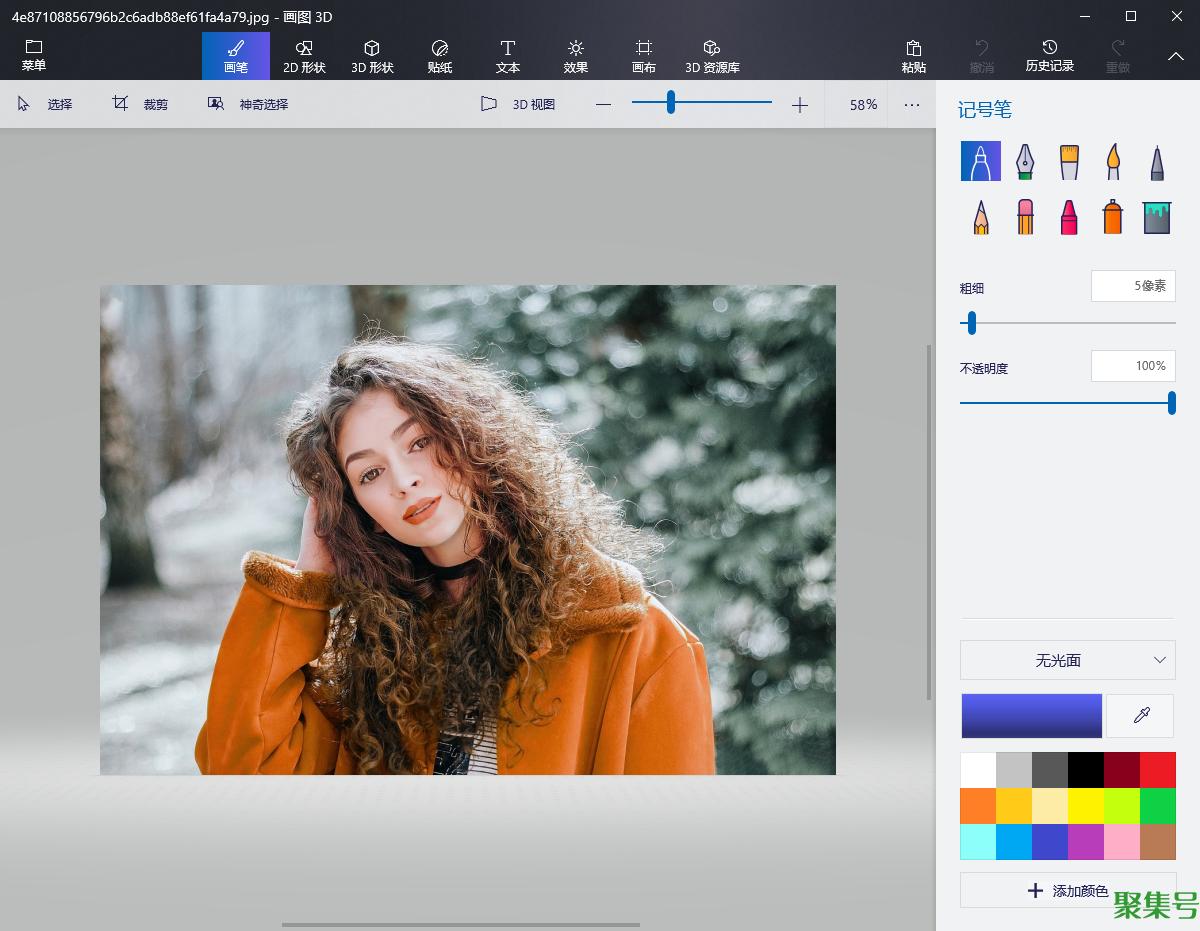Toggle the 3D 视图 view

[x=518, y=104]
